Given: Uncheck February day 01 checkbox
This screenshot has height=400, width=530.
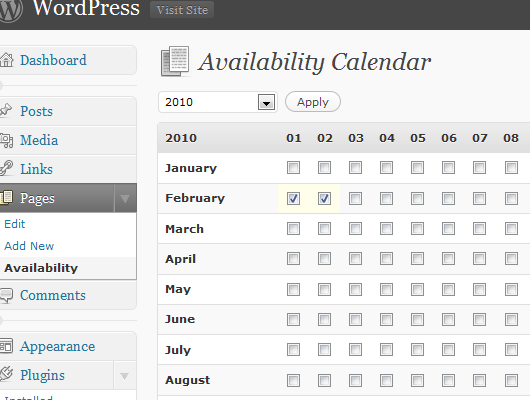Looking at the screenshot, I should coord(293,198).
